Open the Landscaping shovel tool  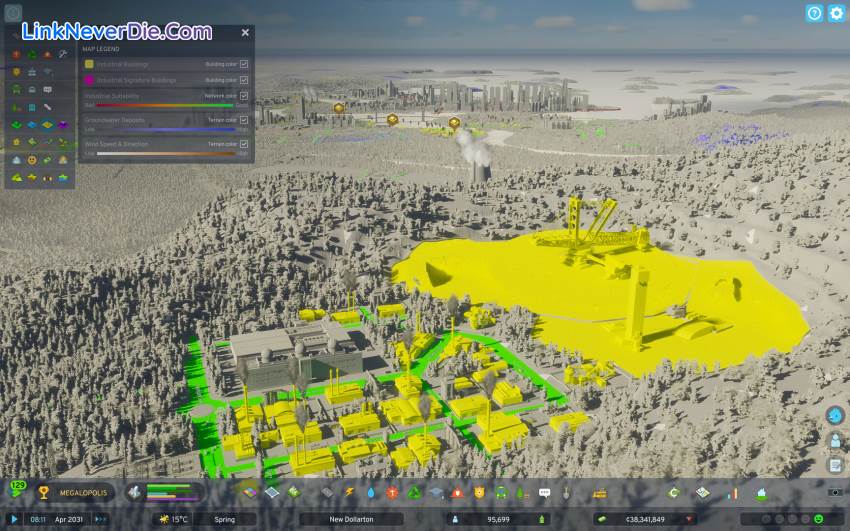[x=566, y=493]
